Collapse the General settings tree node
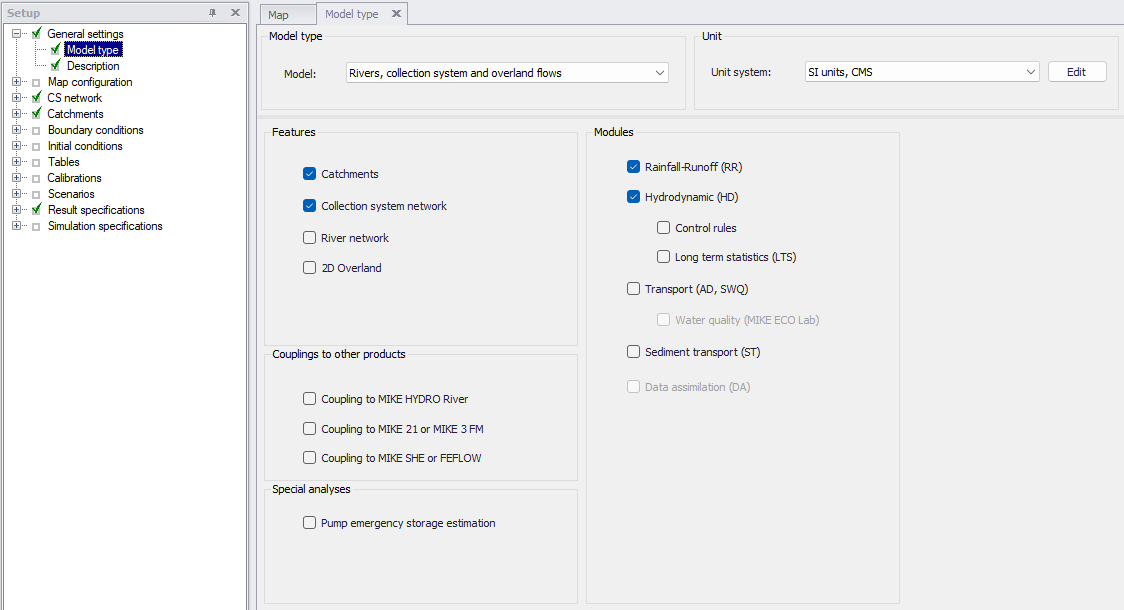 coord(16,33)
